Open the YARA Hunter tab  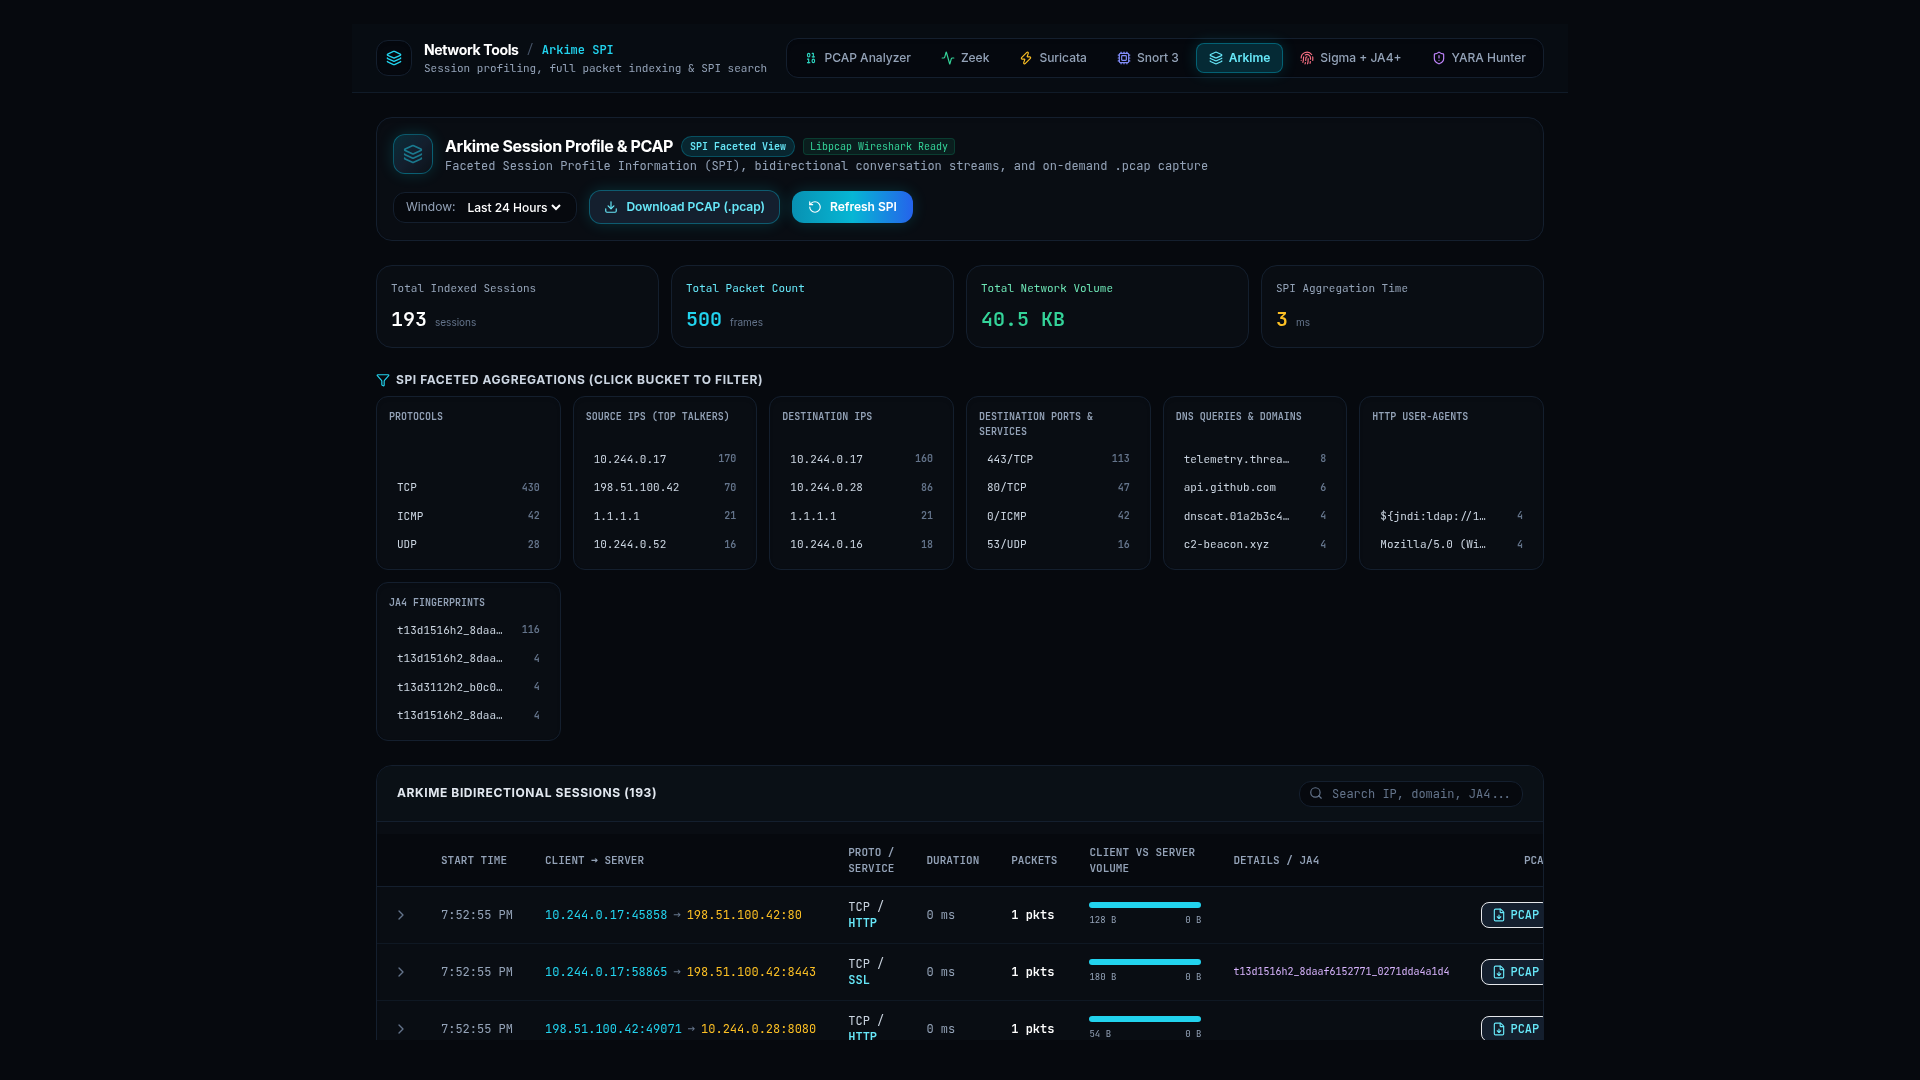pyautogui.click(x=1479, y=58)
